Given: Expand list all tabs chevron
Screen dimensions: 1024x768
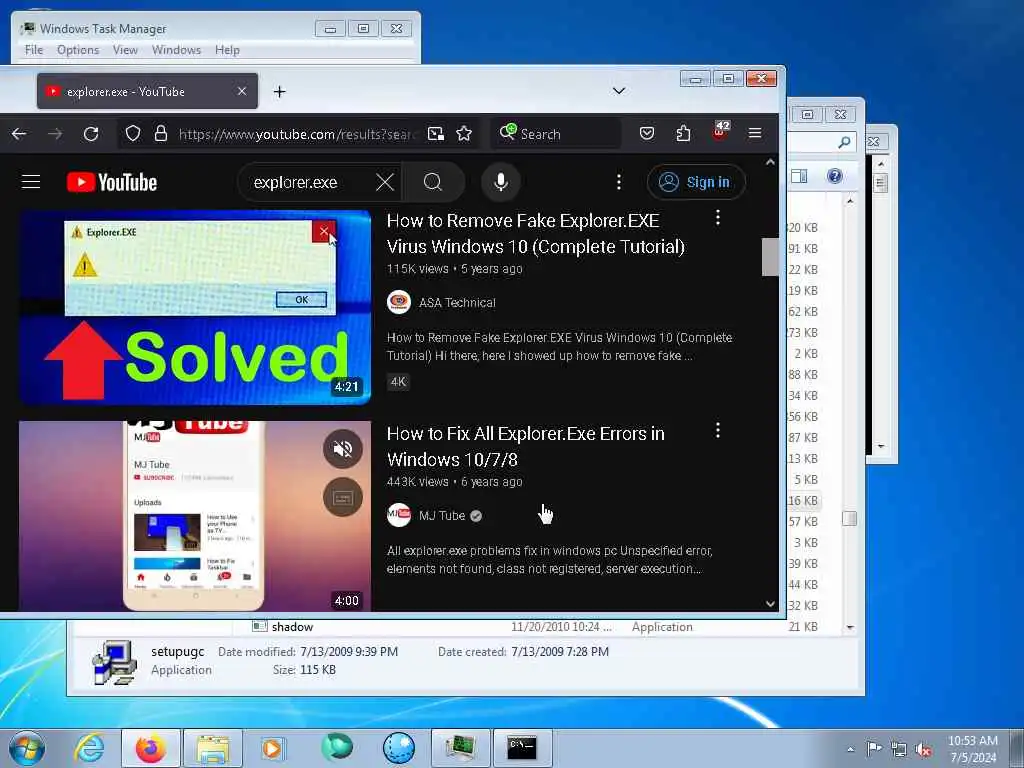Looking at the screenshot, I should pyautogui.click(x=619, y=91).
